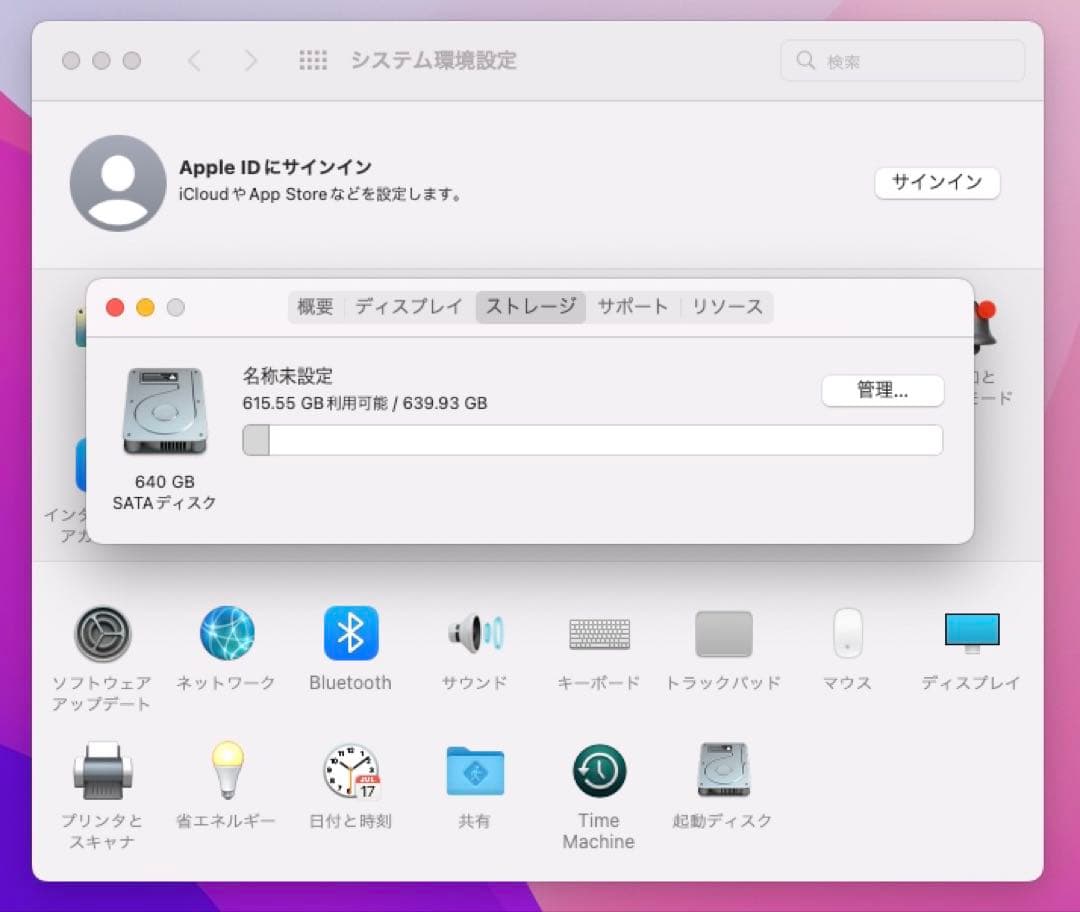Select the 起動ディスク preference pane
The width and height of the screenshot is (1080, 912).
722,772
